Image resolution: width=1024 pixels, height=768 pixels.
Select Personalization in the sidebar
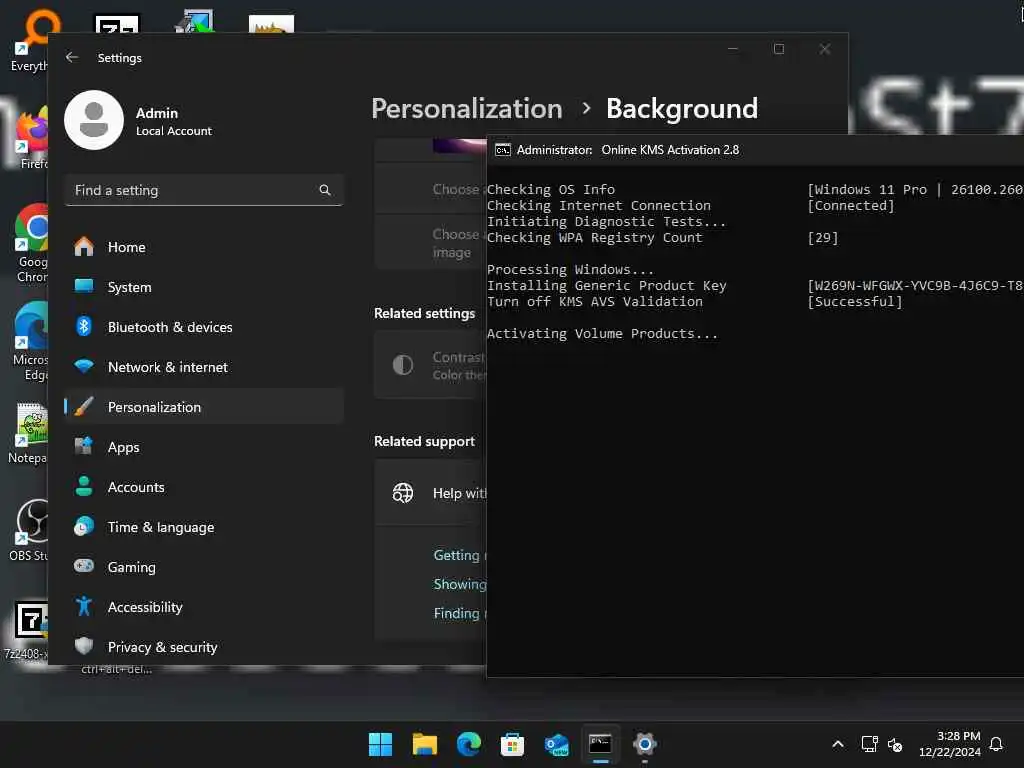coord(204,407)
